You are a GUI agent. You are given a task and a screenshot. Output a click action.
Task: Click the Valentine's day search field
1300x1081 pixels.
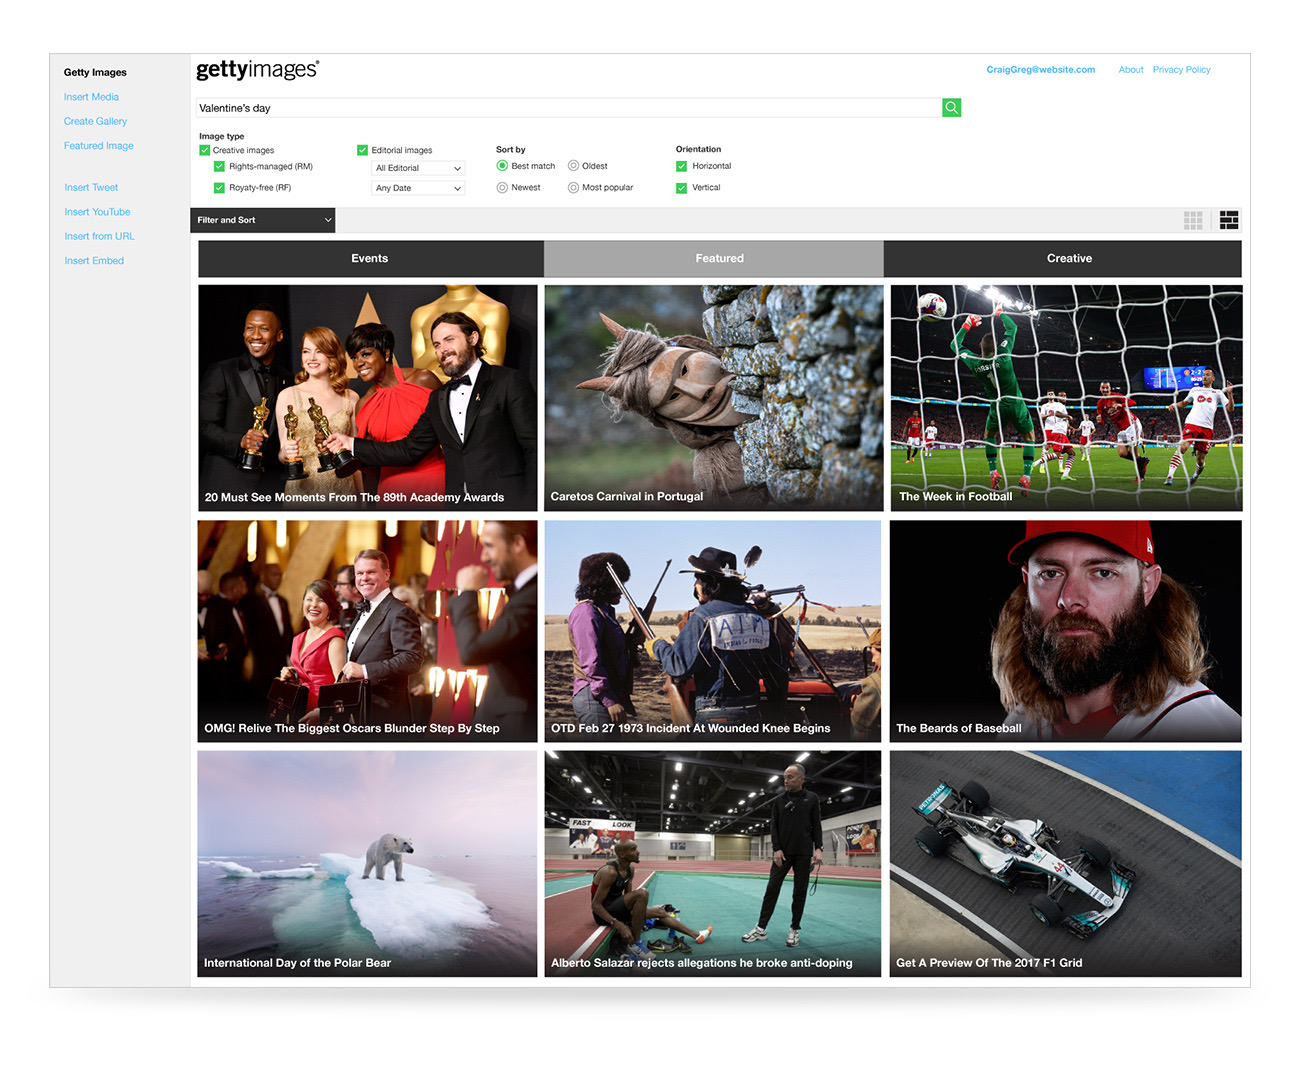[x=567, y=108]
